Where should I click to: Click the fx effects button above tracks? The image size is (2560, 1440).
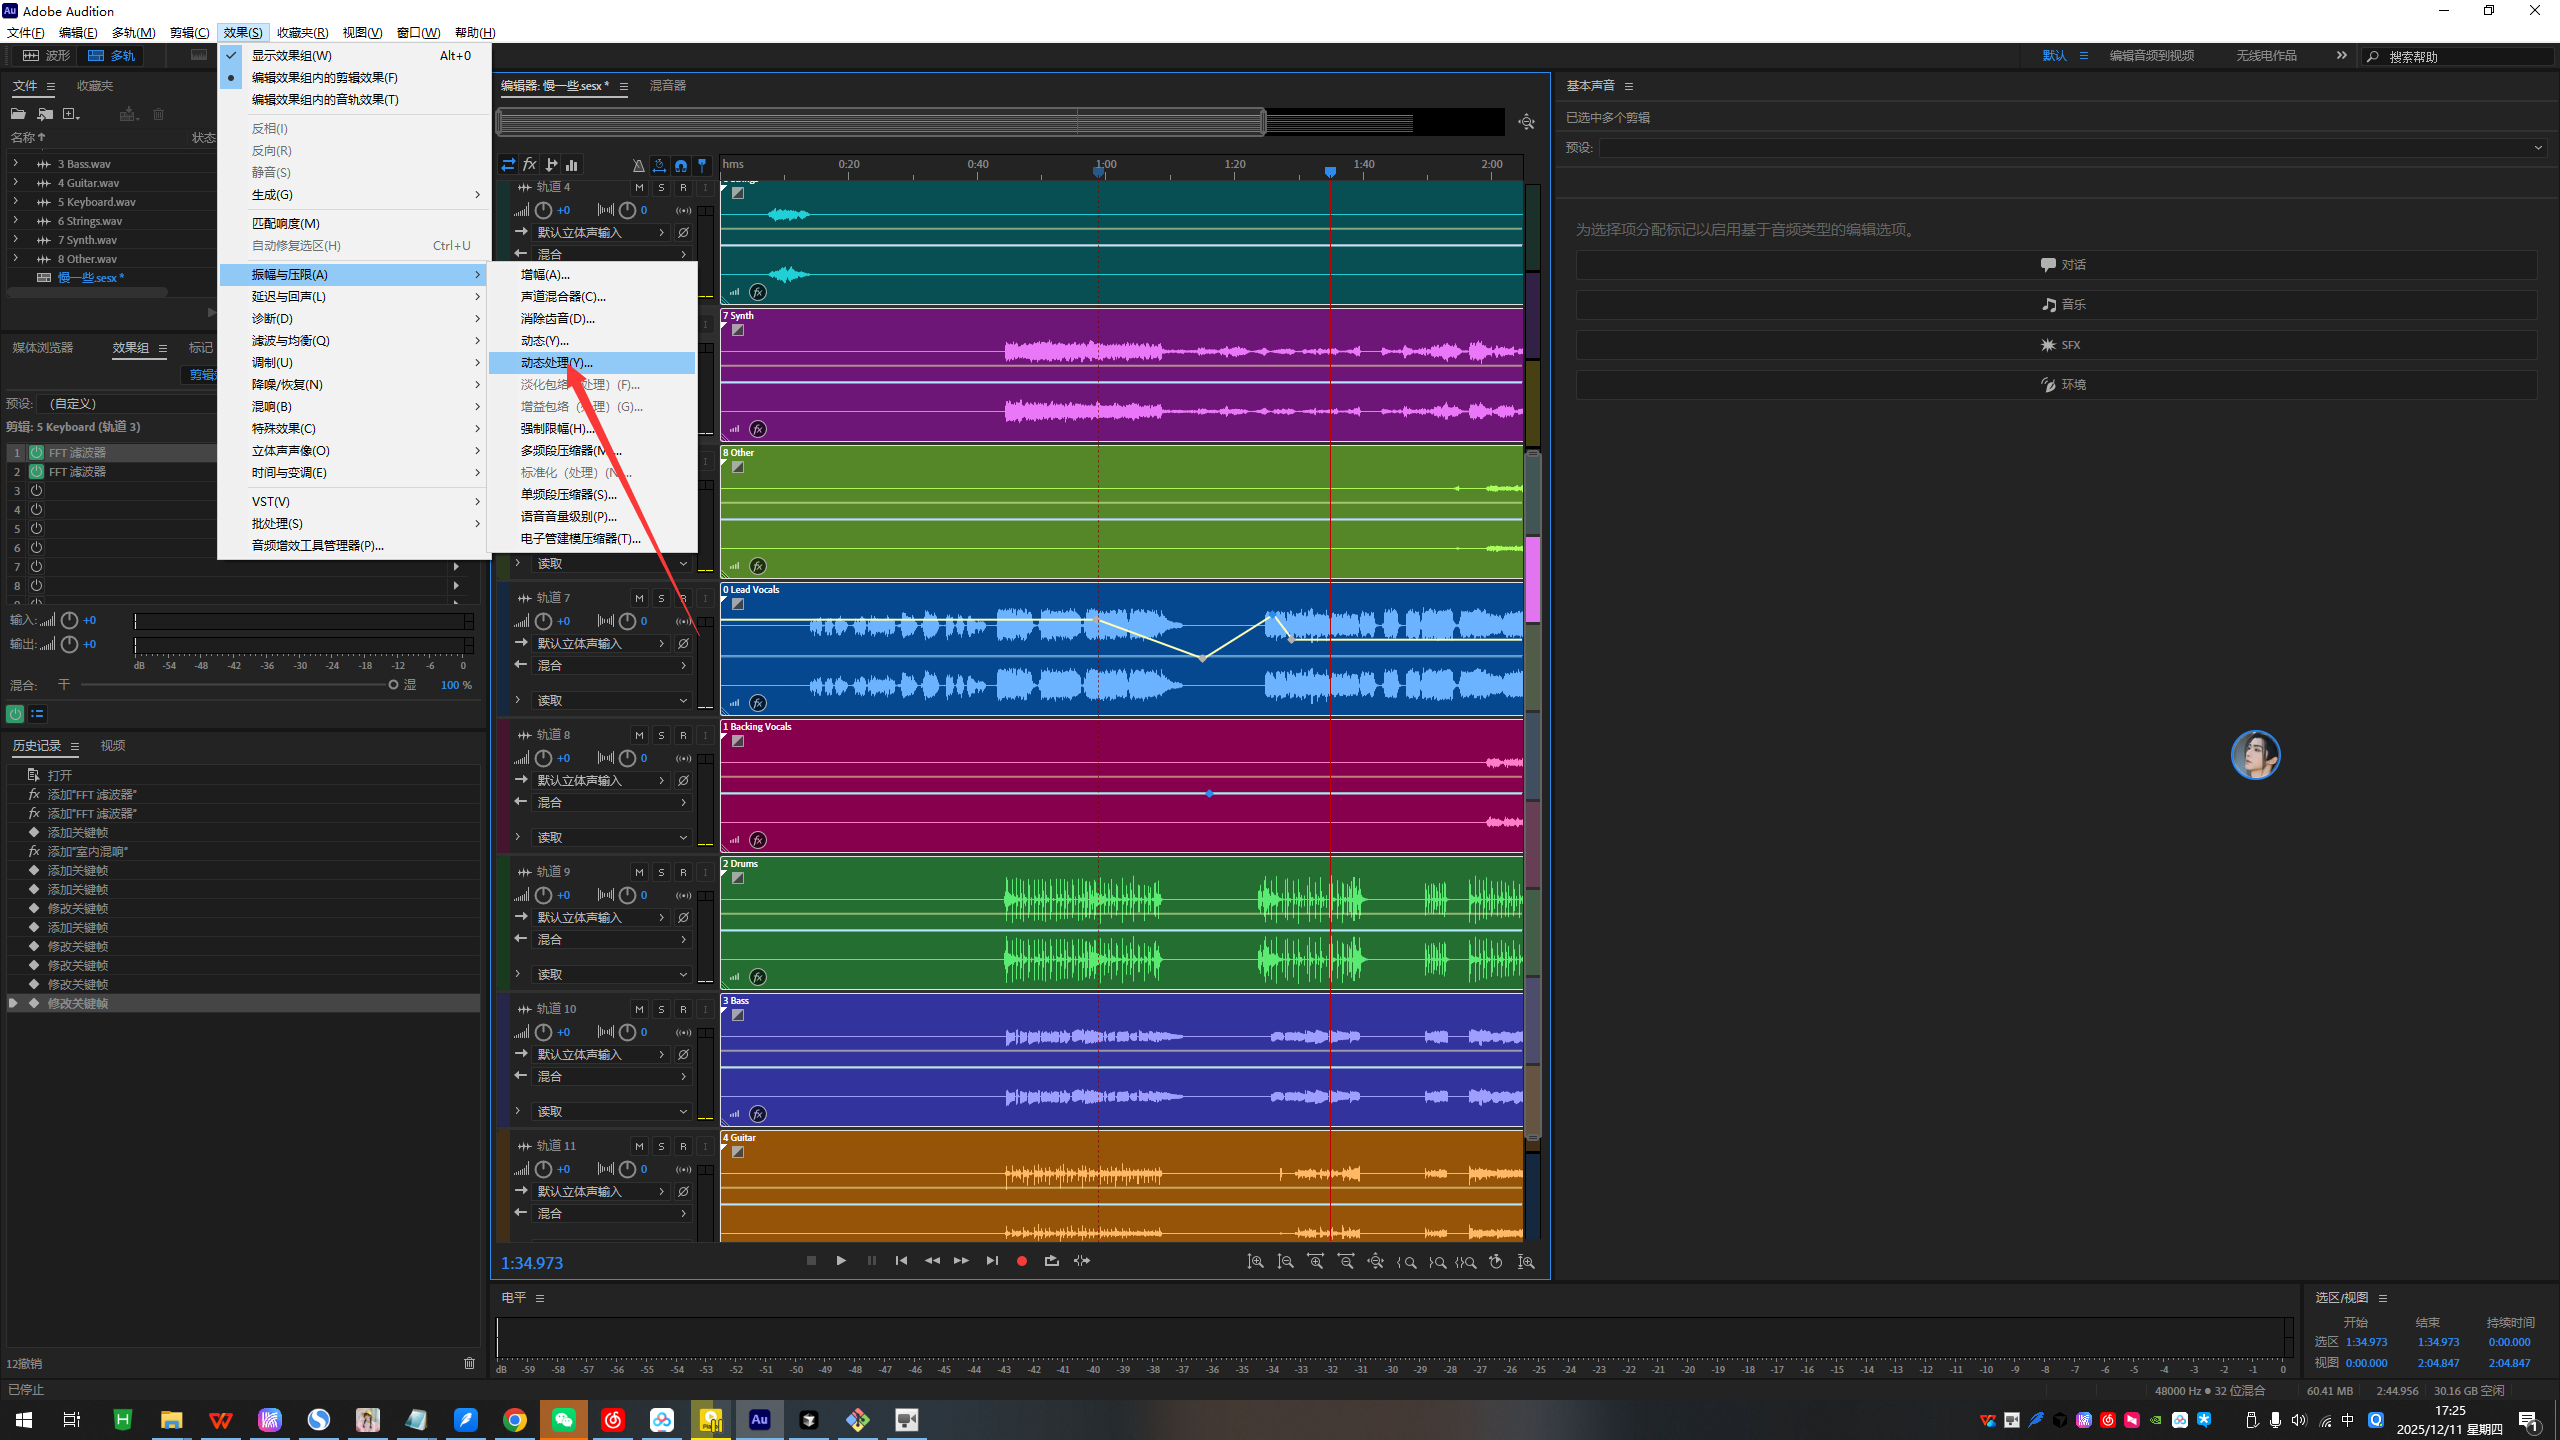[530, 165]
